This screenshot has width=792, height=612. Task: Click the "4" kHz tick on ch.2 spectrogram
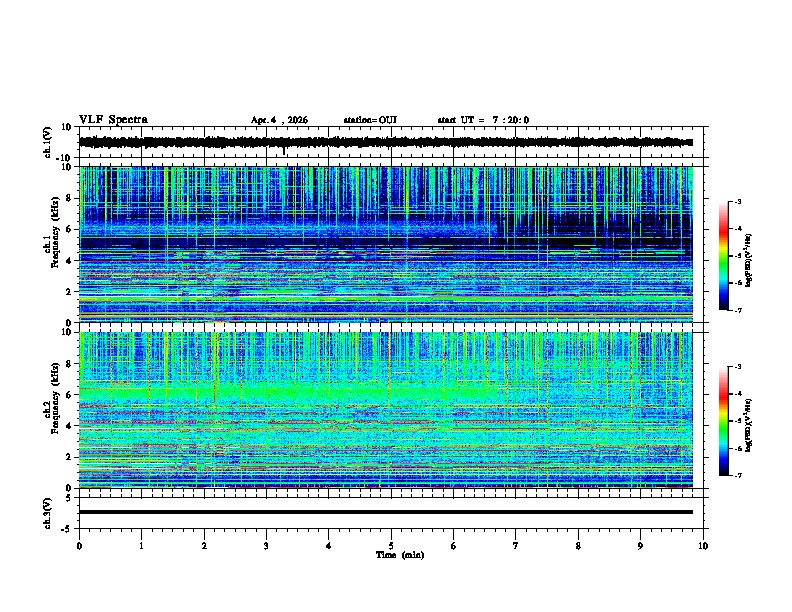point(70,426)
